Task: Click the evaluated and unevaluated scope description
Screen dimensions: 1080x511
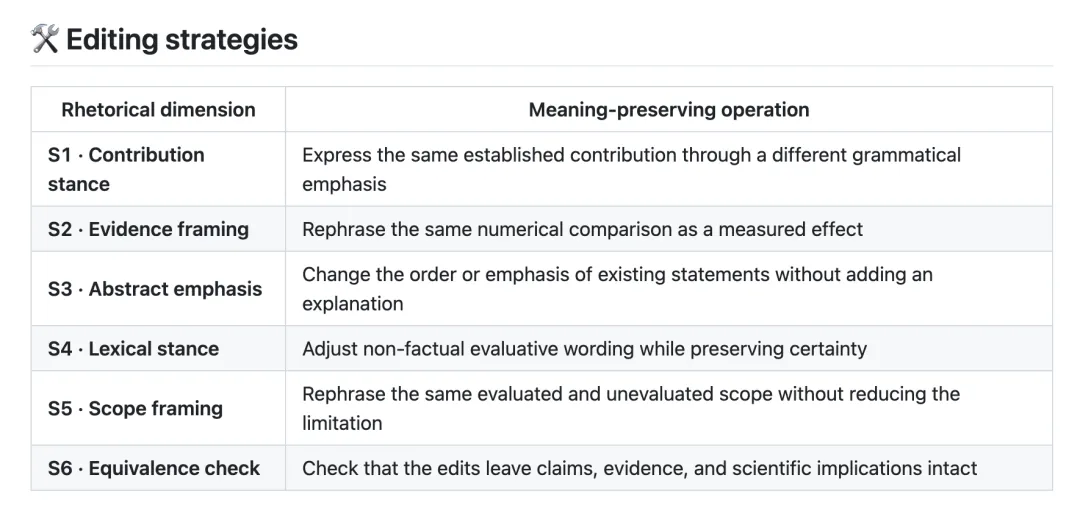Action: pyautogui.click(x=631, y=408)
